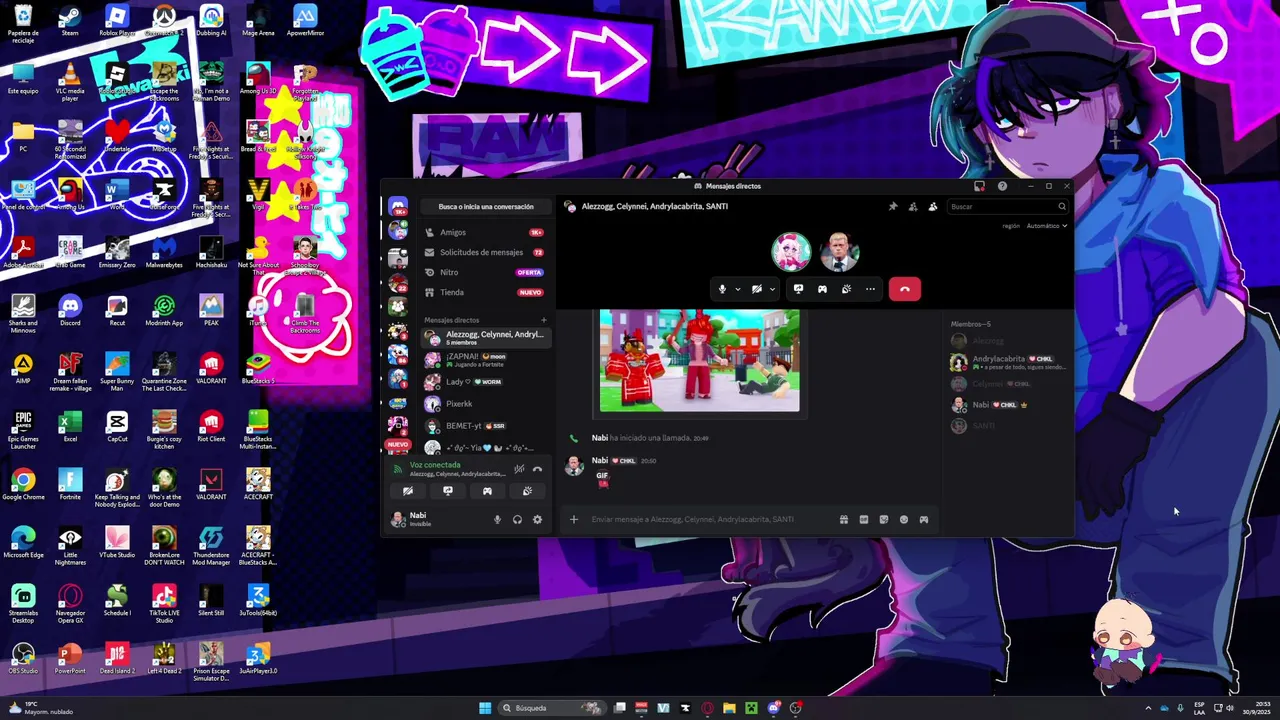Select the Alezzogg, Celynnei group chat

(485, 337)
